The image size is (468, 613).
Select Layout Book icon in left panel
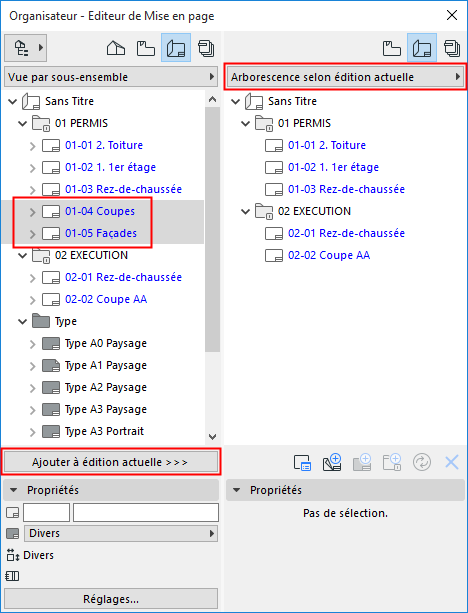pos(176,48)
